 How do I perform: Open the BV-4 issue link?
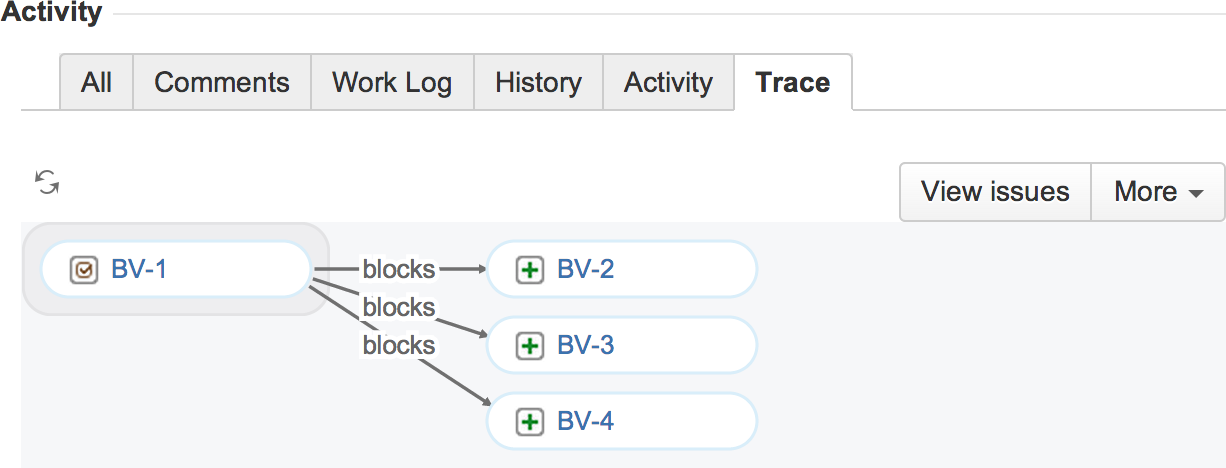(585, 422)
